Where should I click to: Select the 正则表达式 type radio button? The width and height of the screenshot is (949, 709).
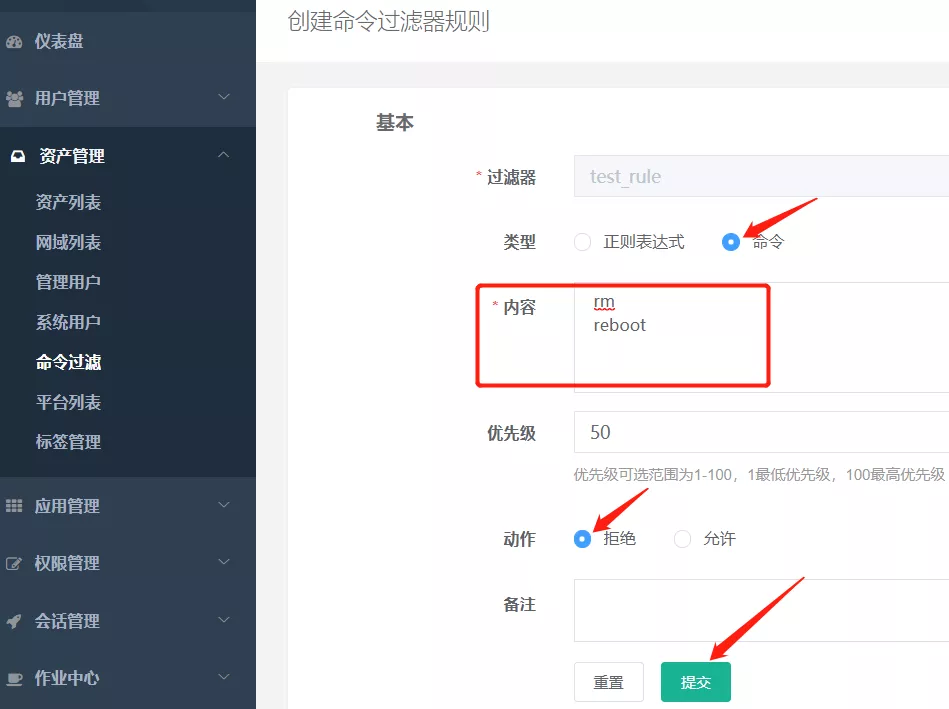click(583, 242)
